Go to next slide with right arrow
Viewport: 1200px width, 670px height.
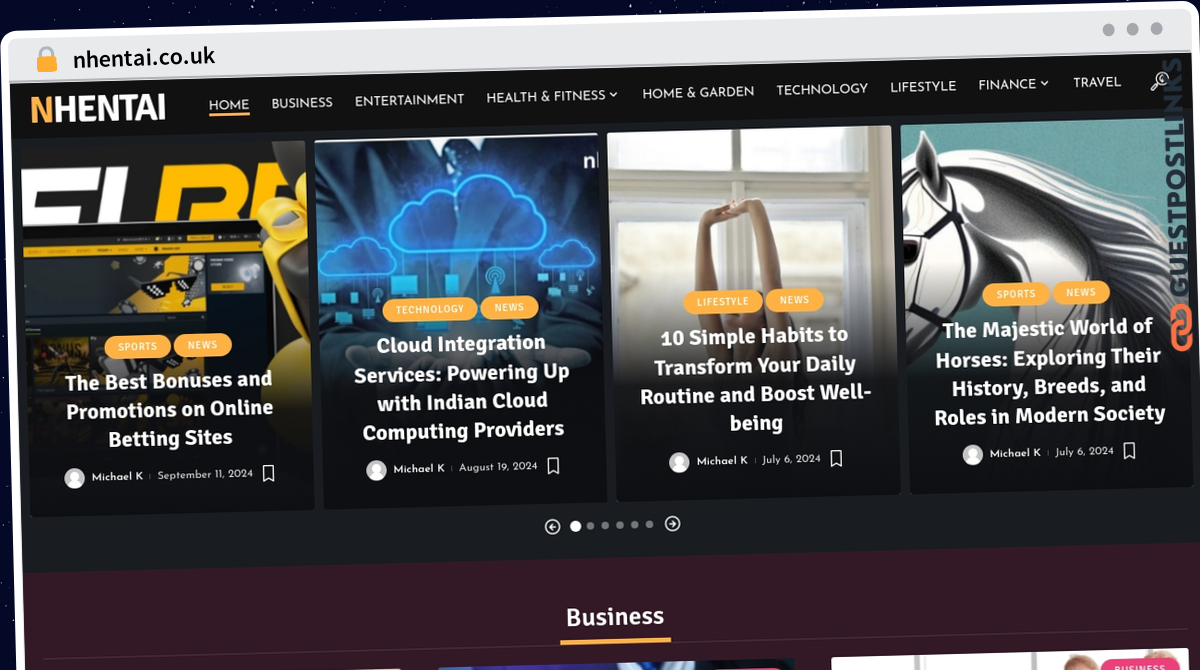tap(673, 523)
